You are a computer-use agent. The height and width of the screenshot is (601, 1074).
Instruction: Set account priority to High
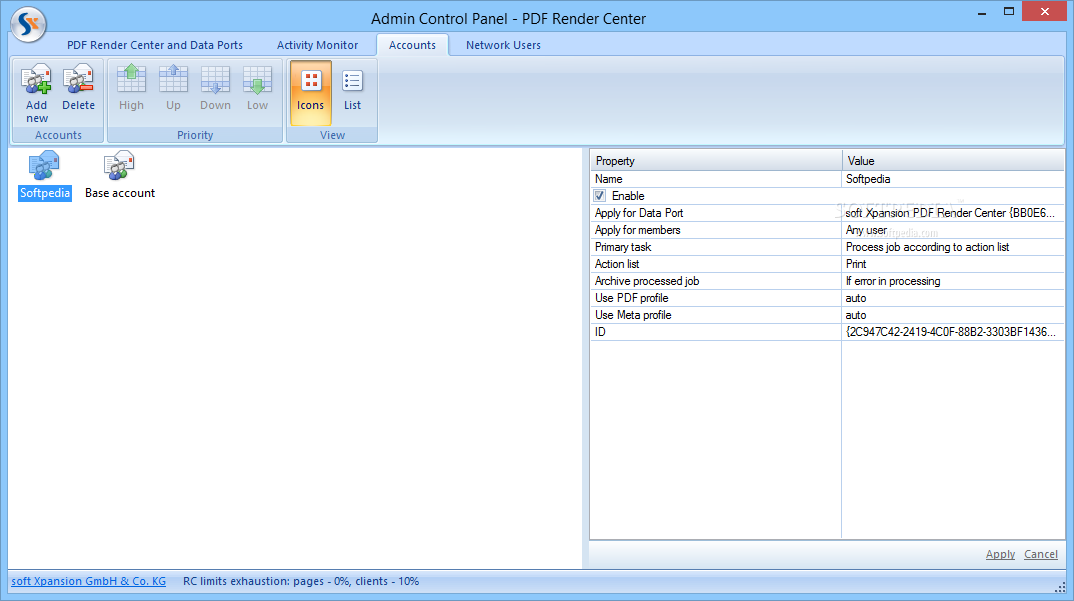point(132,88)
